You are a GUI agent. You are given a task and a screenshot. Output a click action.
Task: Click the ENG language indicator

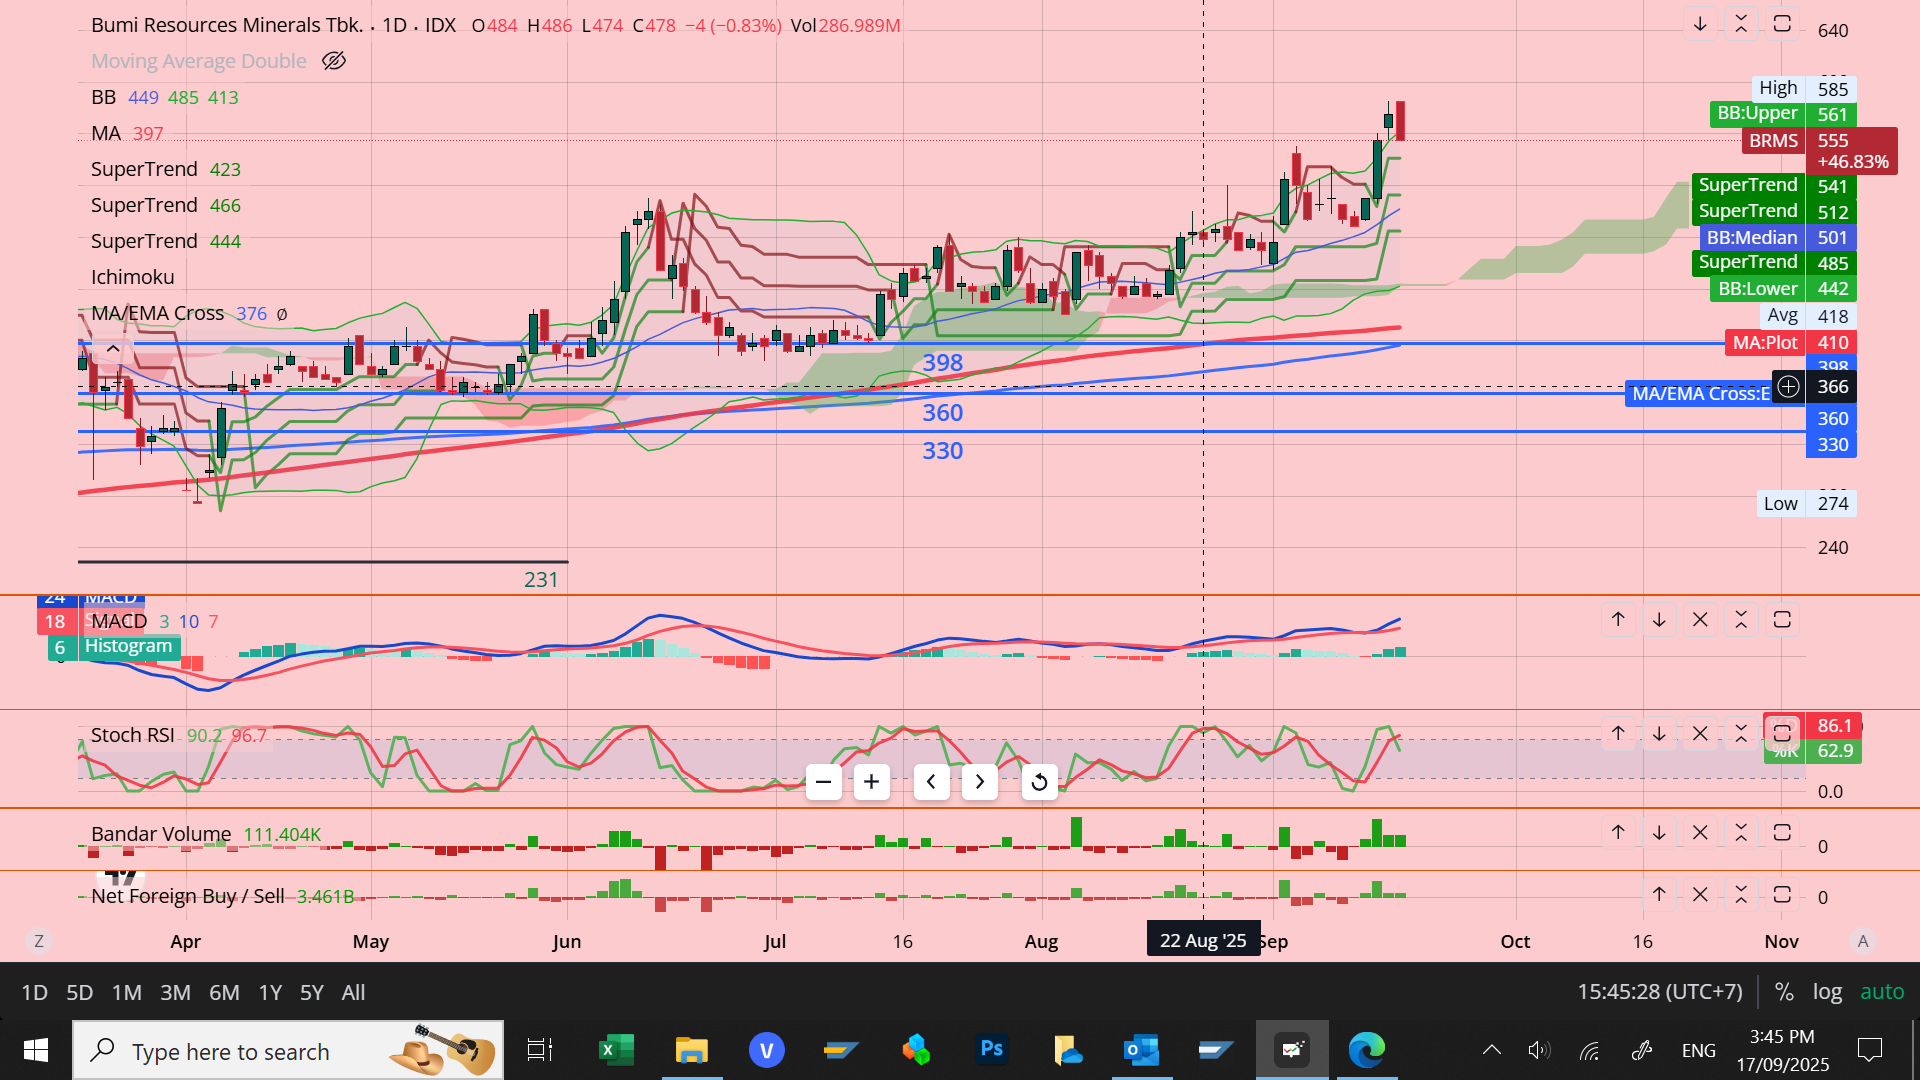(x=1699, y=1050)
